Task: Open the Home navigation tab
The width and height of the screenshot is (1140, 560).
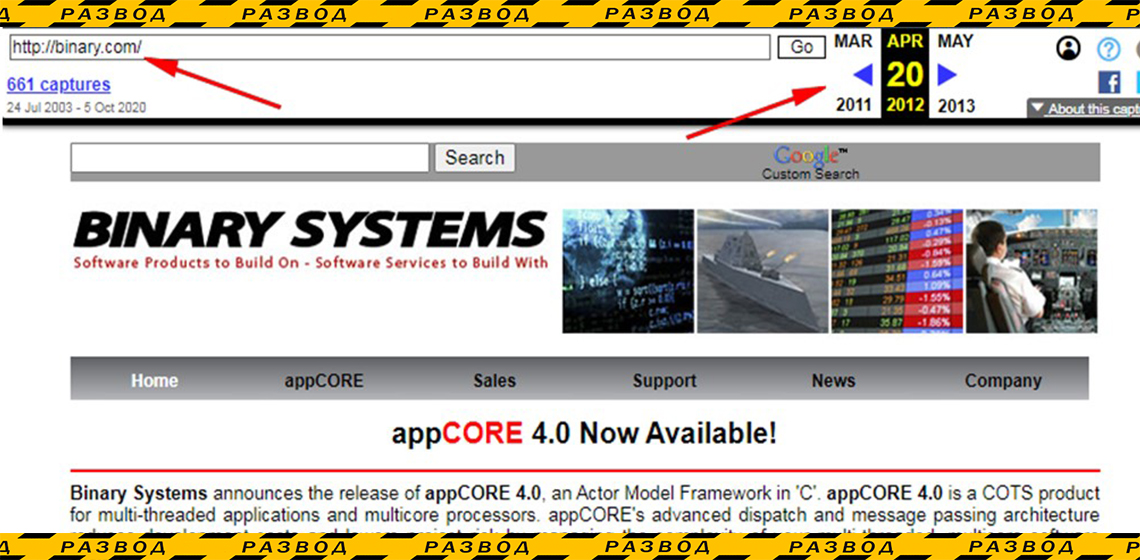Action: 154,381
